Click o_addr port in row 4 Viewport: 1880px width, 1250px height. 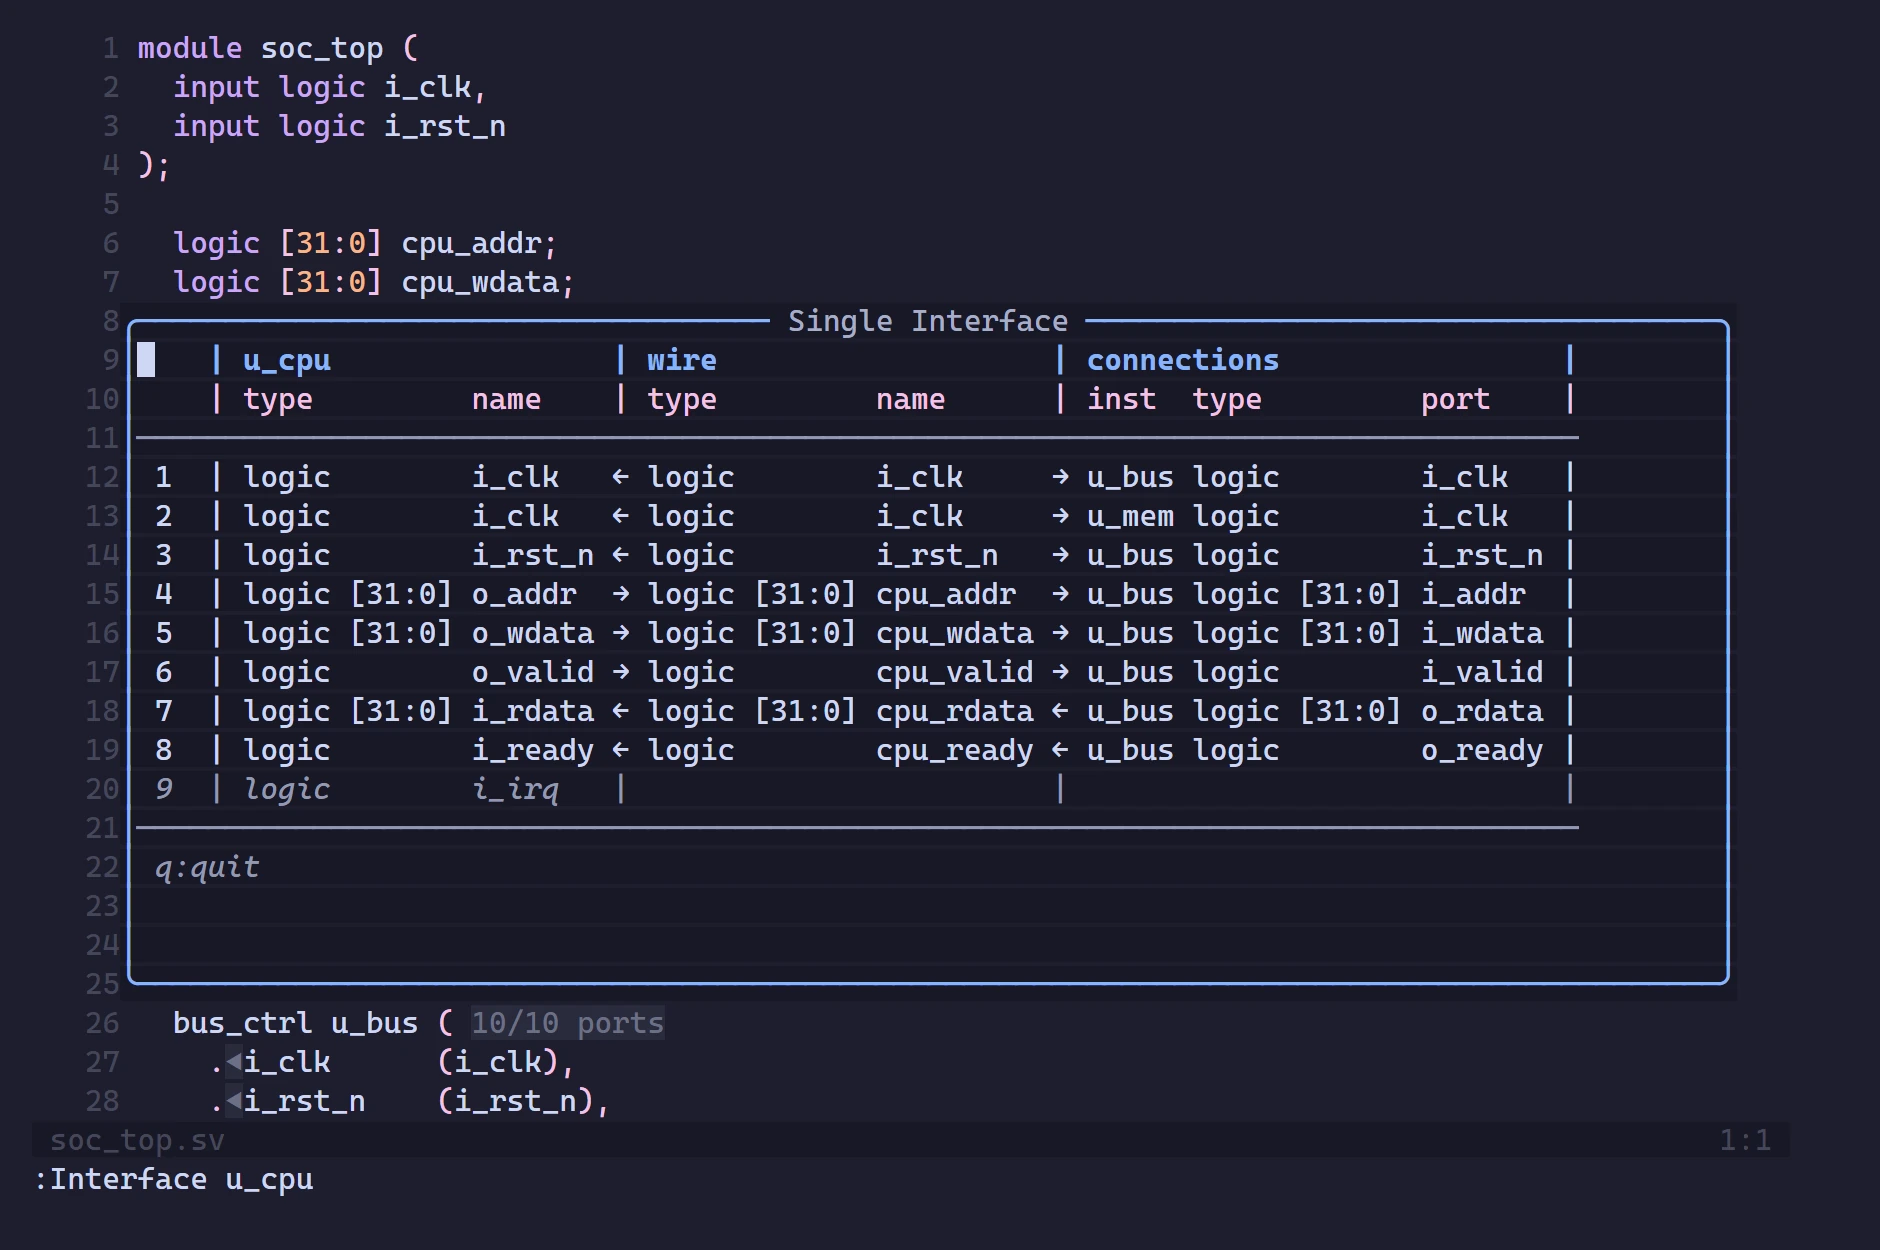coord(524,594)
